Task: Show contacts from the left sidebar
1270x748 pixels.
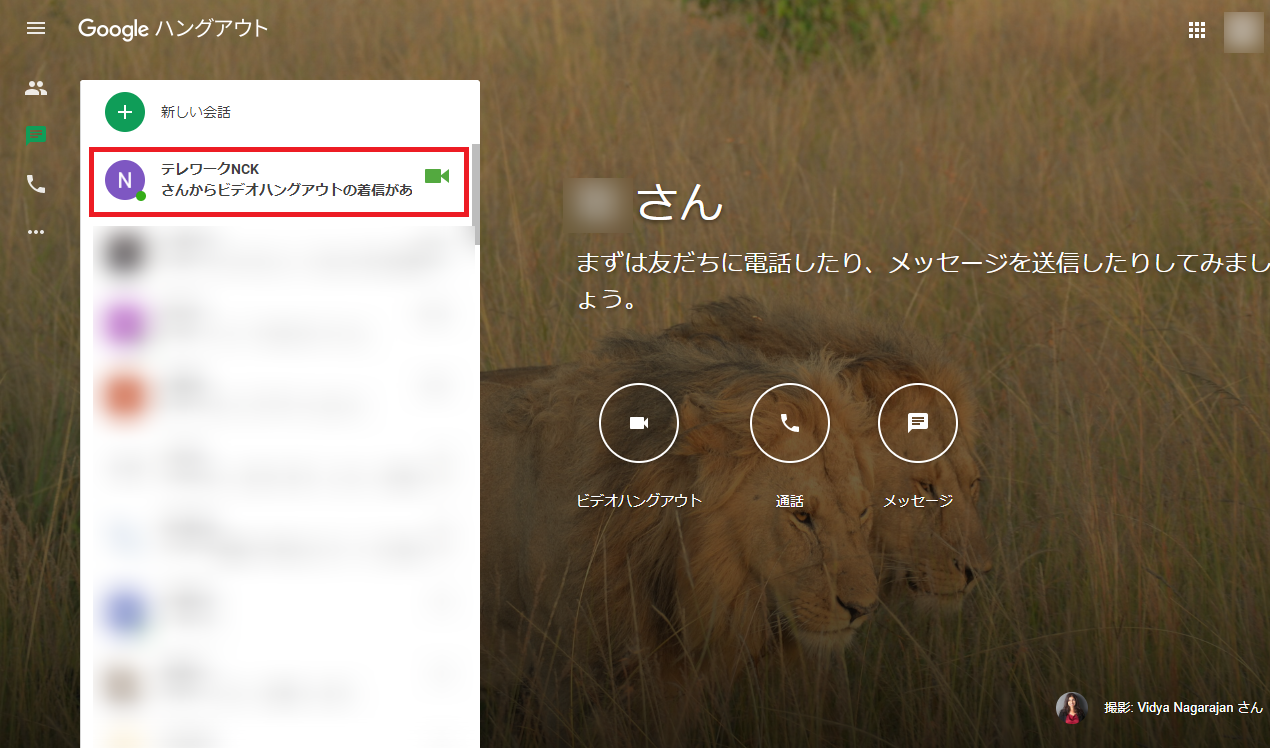Action: coord(36,88)
